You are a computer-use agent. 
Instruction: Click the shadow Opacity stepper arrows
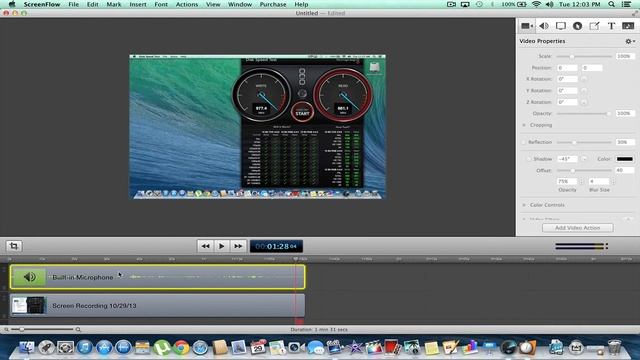(x=581, y=181)
